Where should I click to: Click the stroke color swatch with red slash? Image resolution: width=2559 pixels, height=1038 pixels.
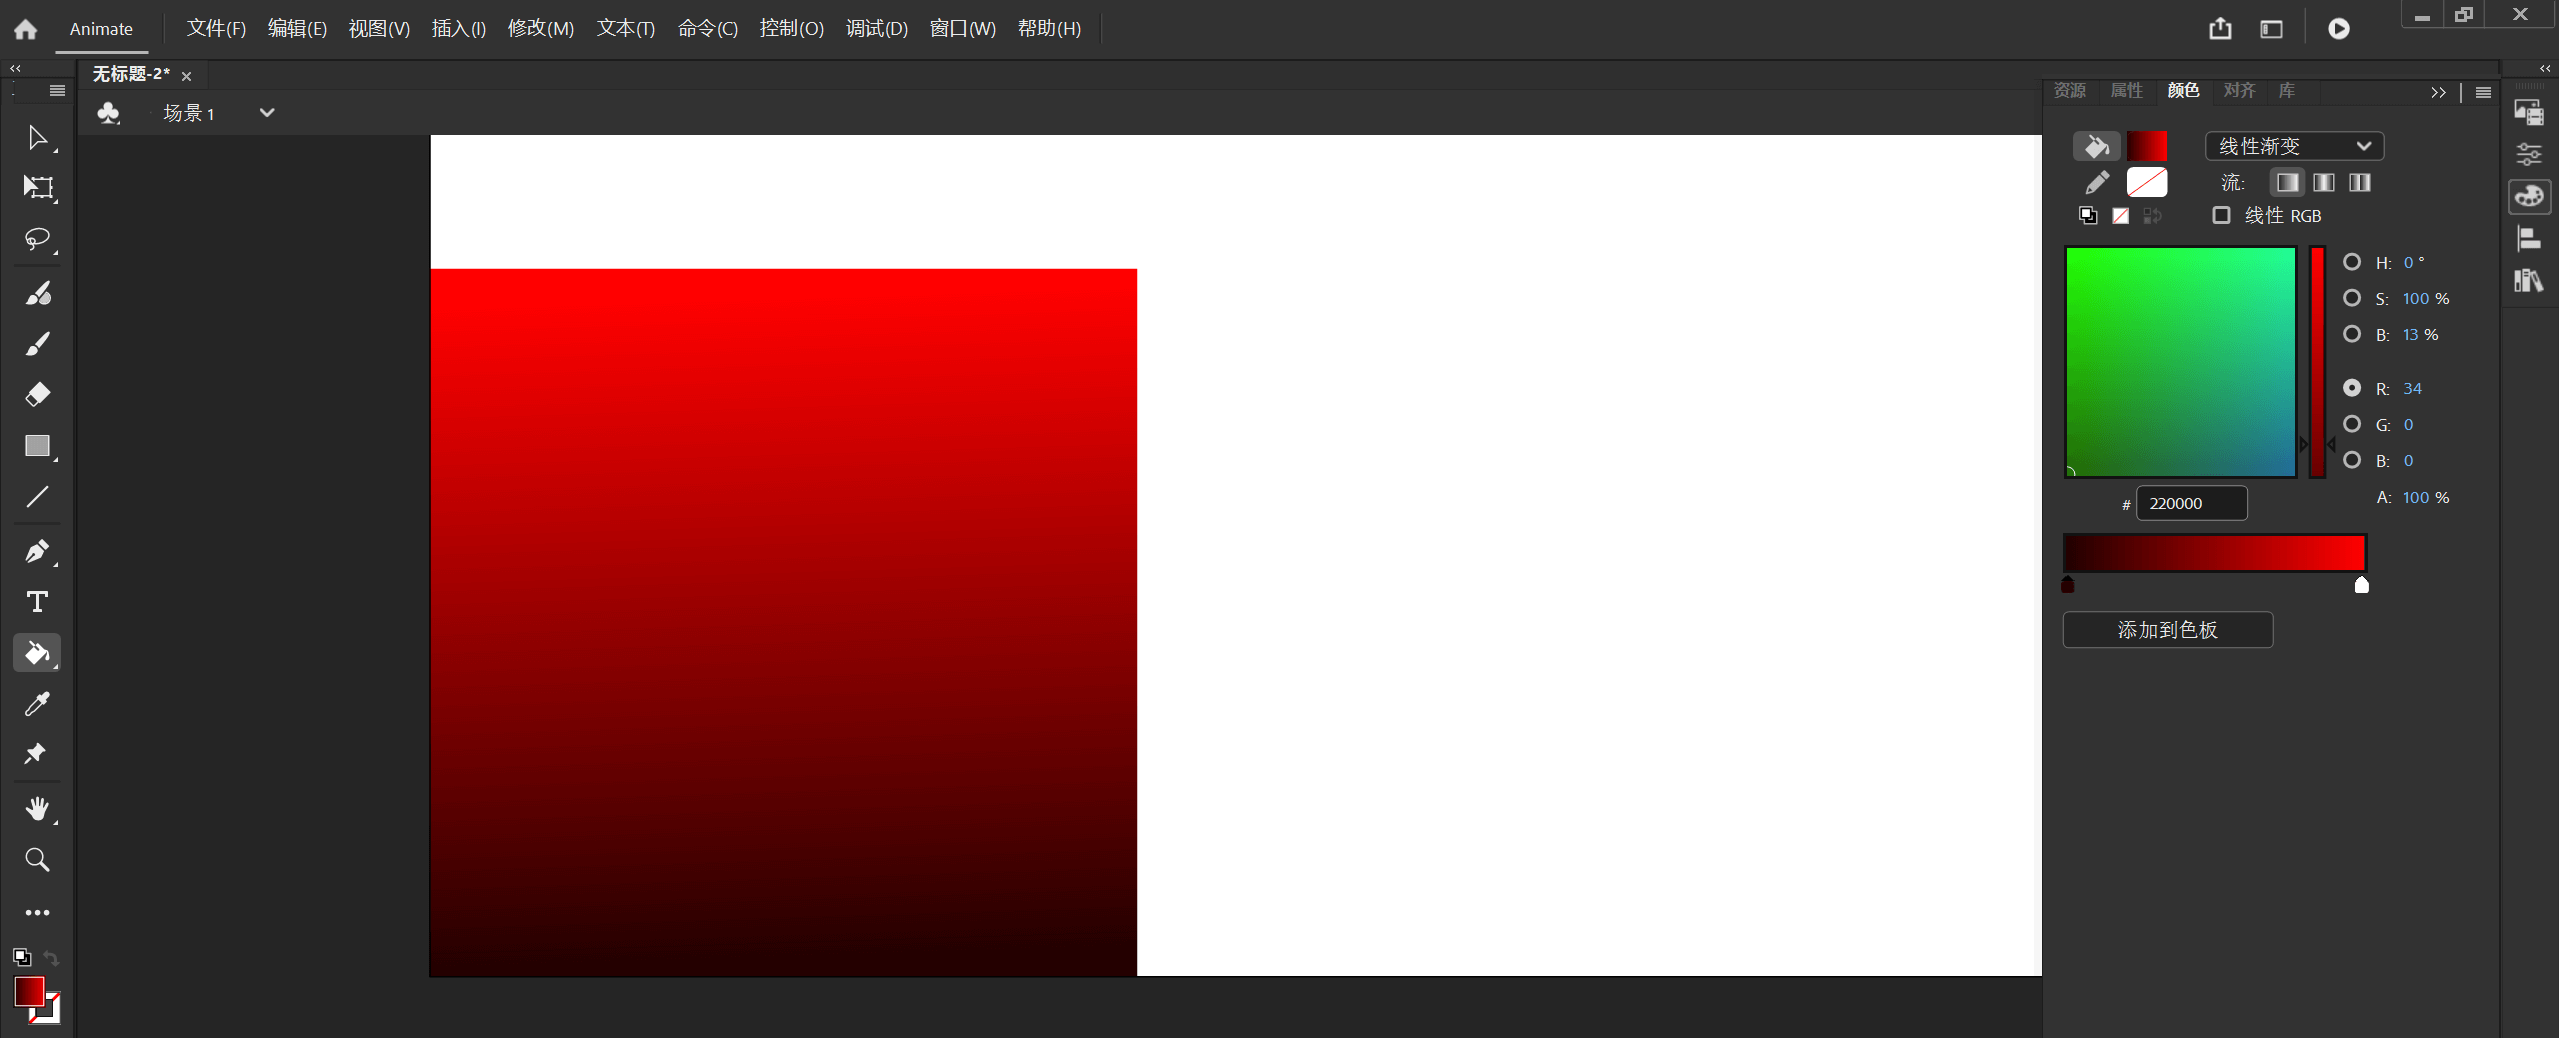2147,182
